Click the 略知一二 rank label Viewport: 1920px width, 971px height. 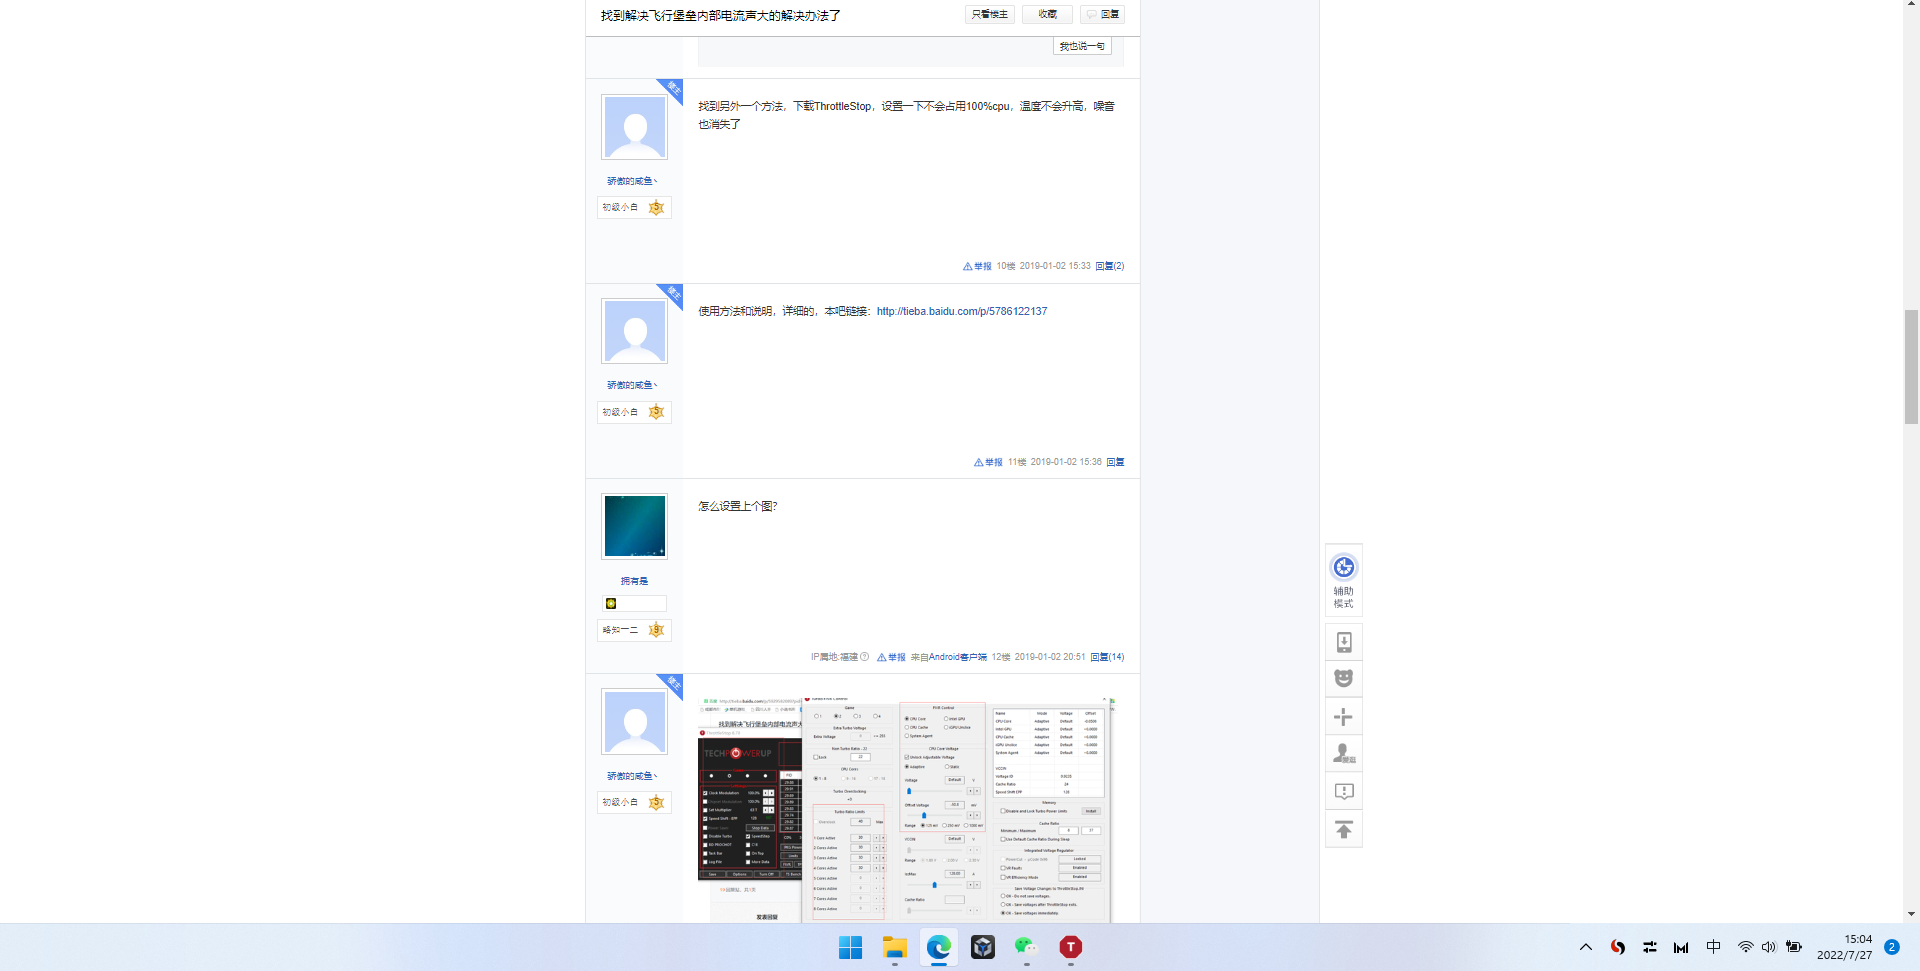coord(620,630)
